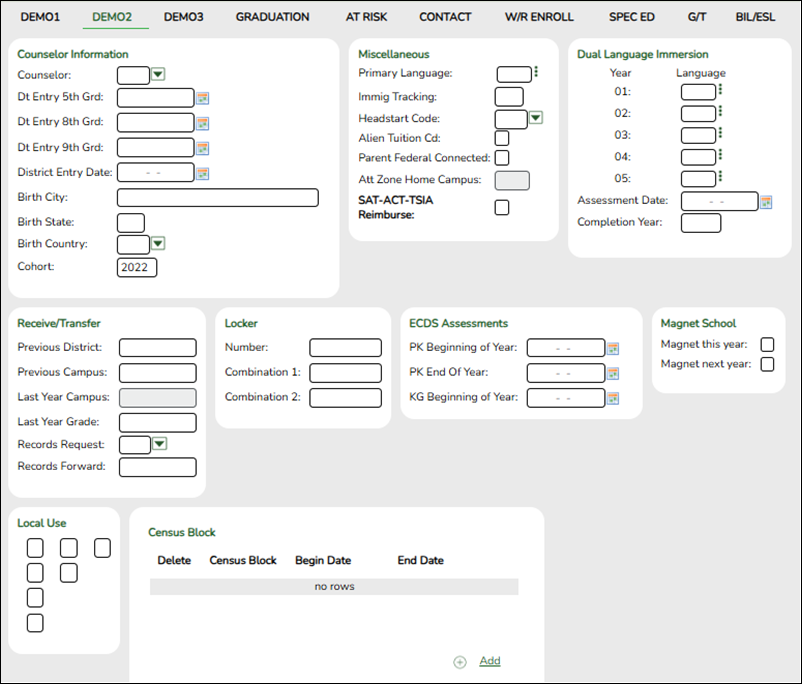This screenshot has width=802, height=684.
Task: Open calendar for Dt Entry 8th Grd
Action: click(203, 123)
